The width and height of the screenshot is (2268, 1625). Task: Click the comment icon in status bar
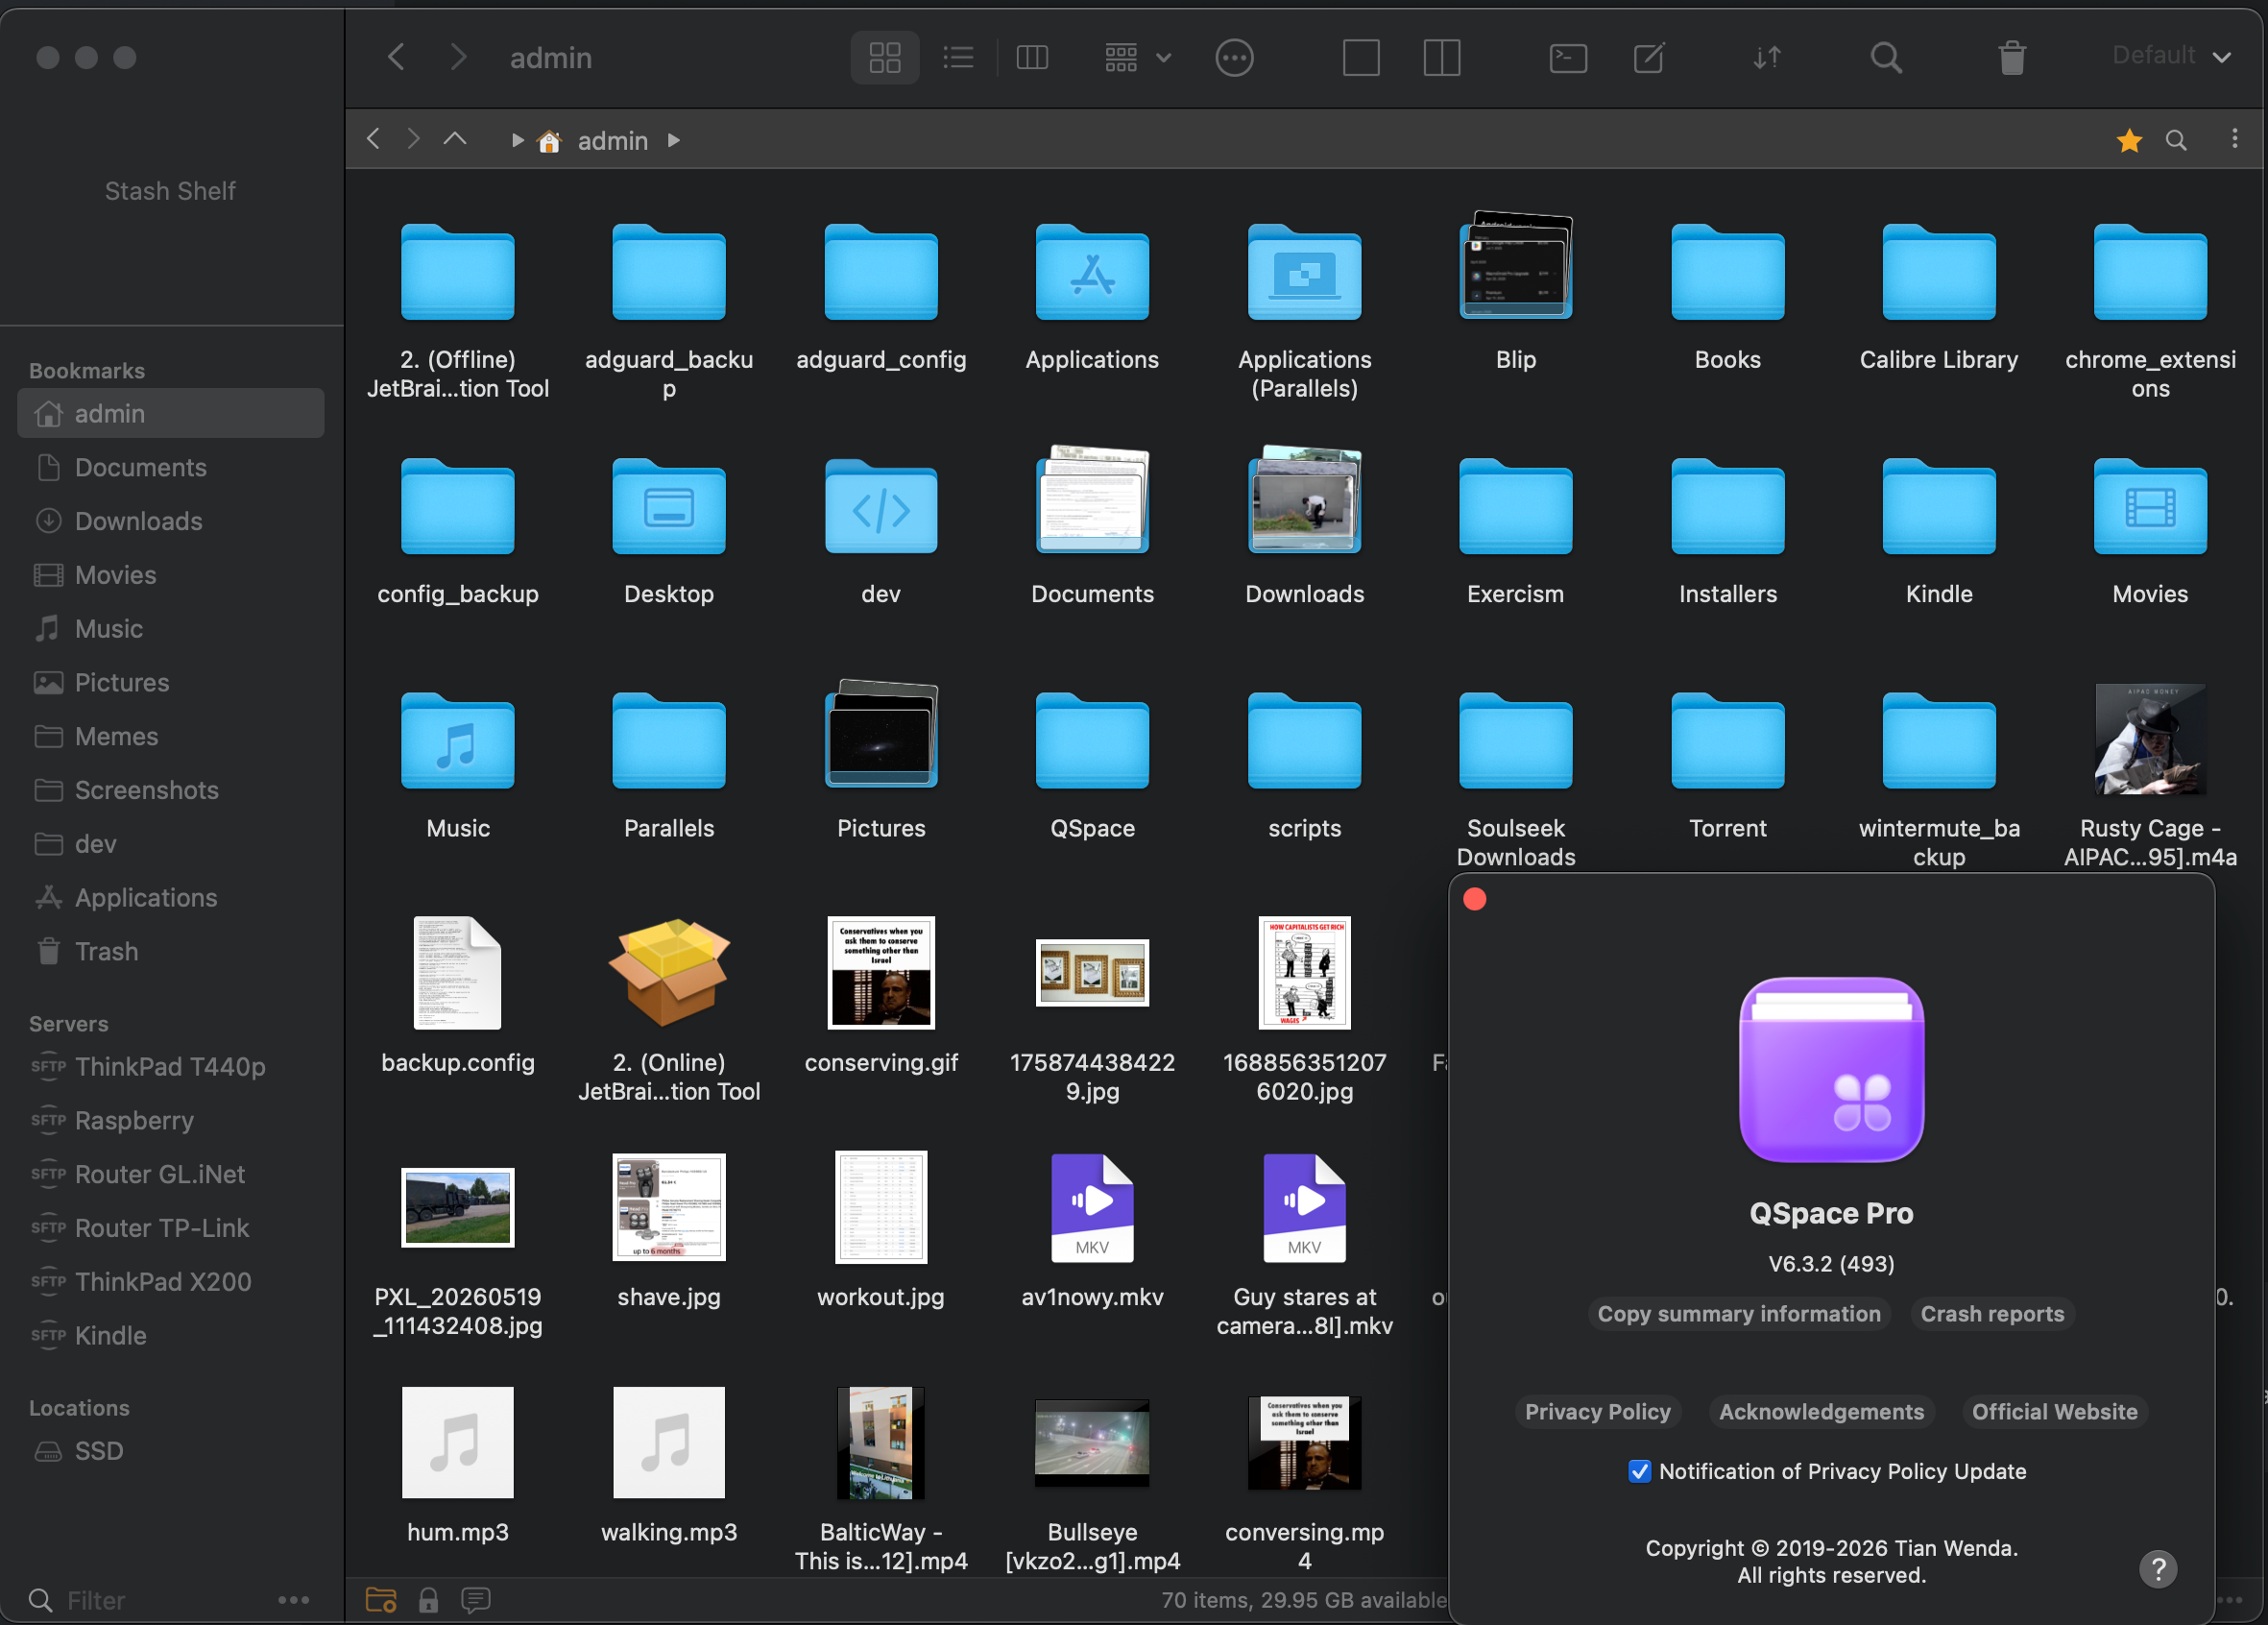coord(476,1600)
